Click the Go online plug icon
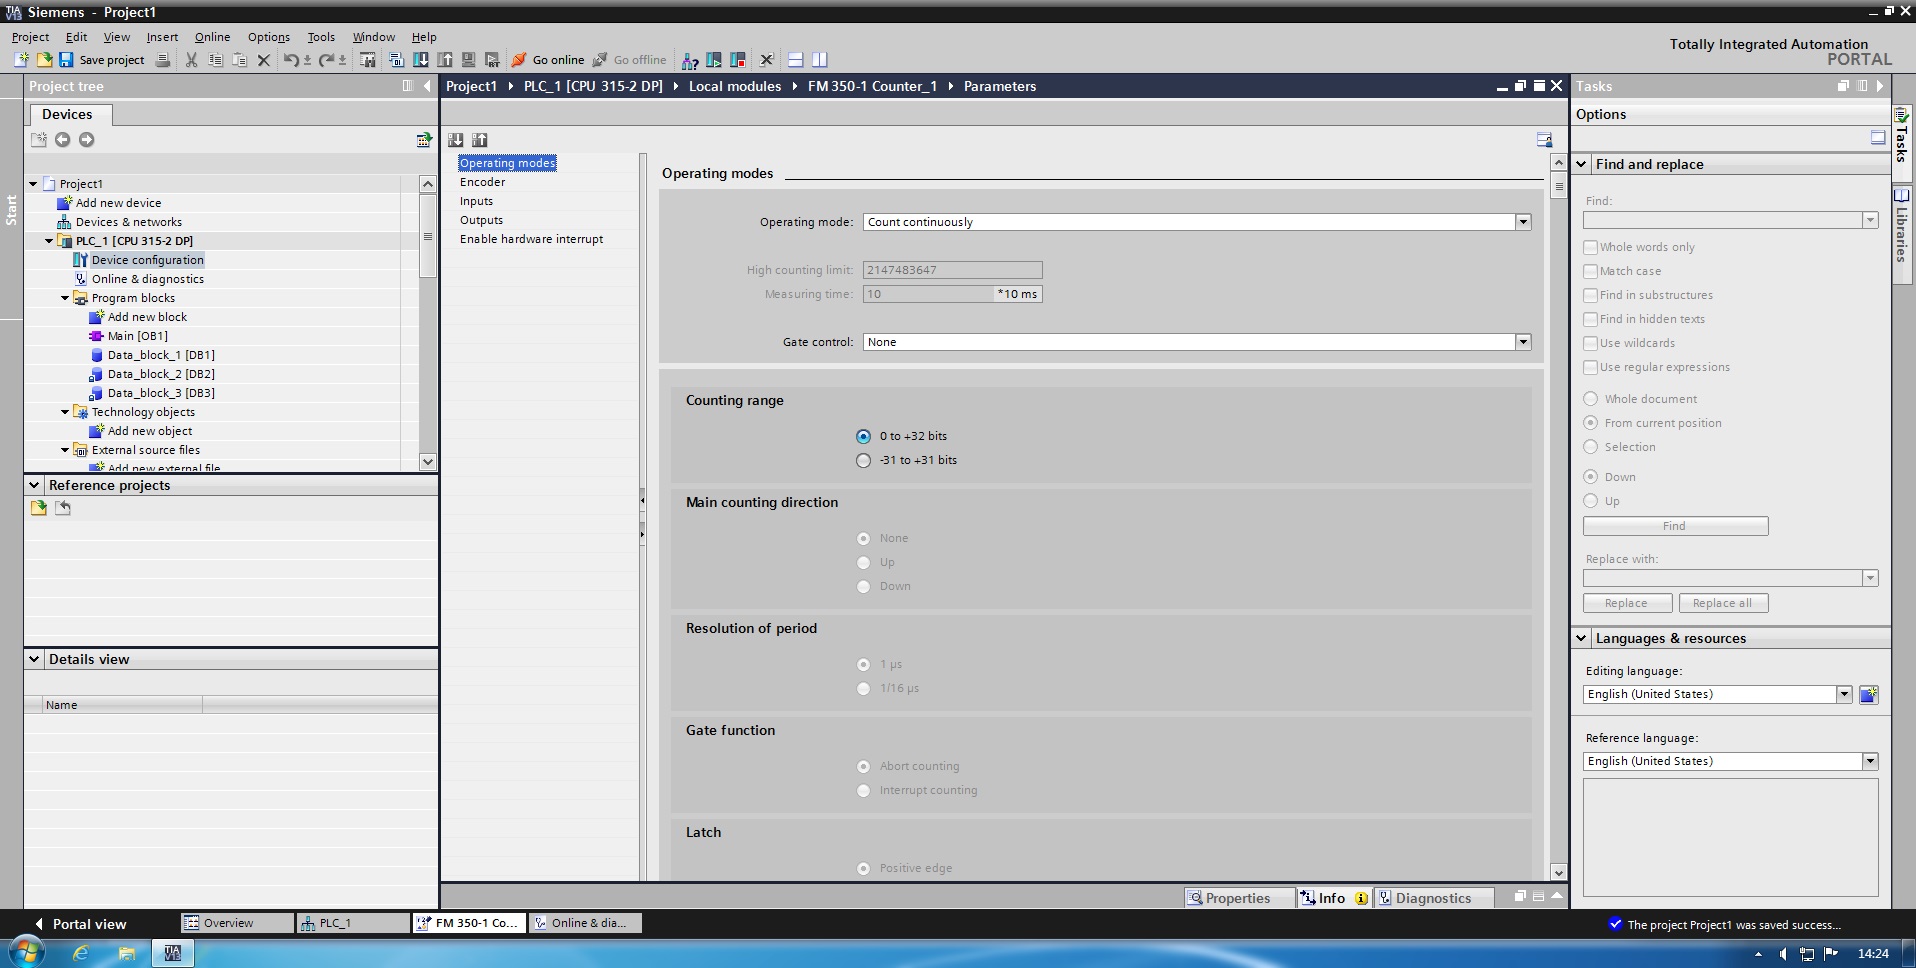This screenshot has width=1916, height=968. tap(519, 60)
